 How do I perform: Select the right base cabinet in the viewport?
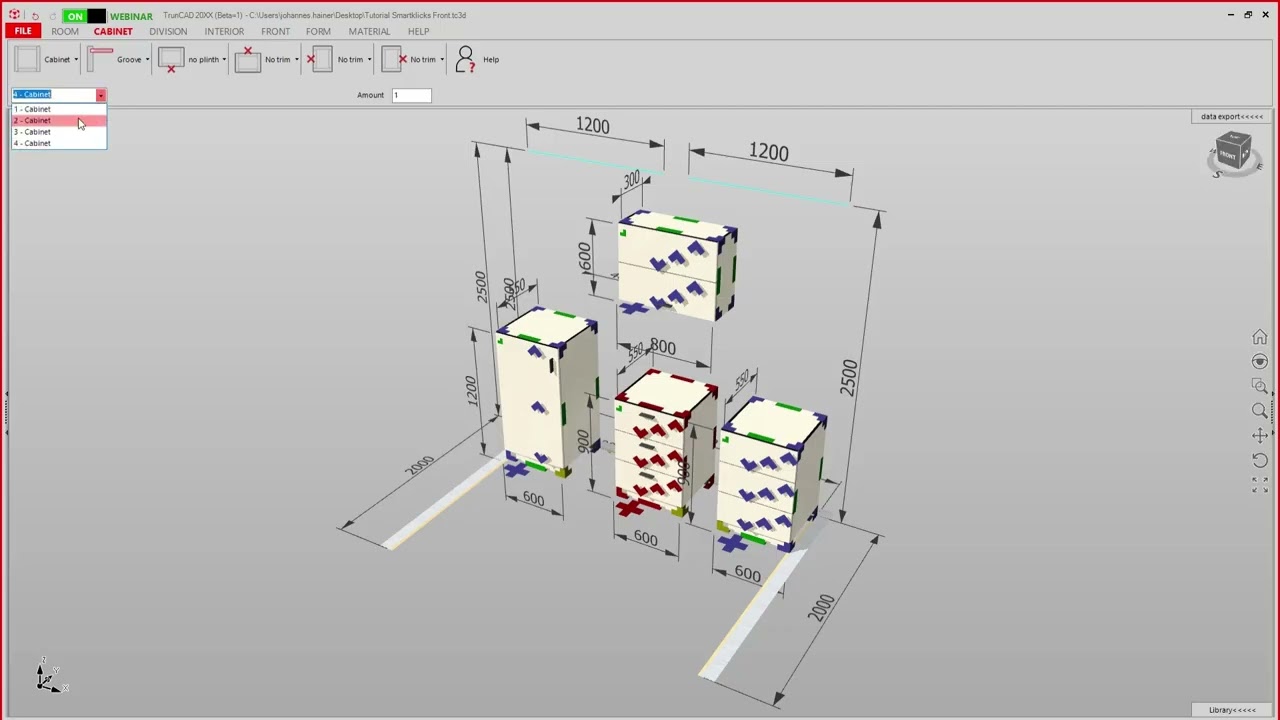(x=772, y=474)
